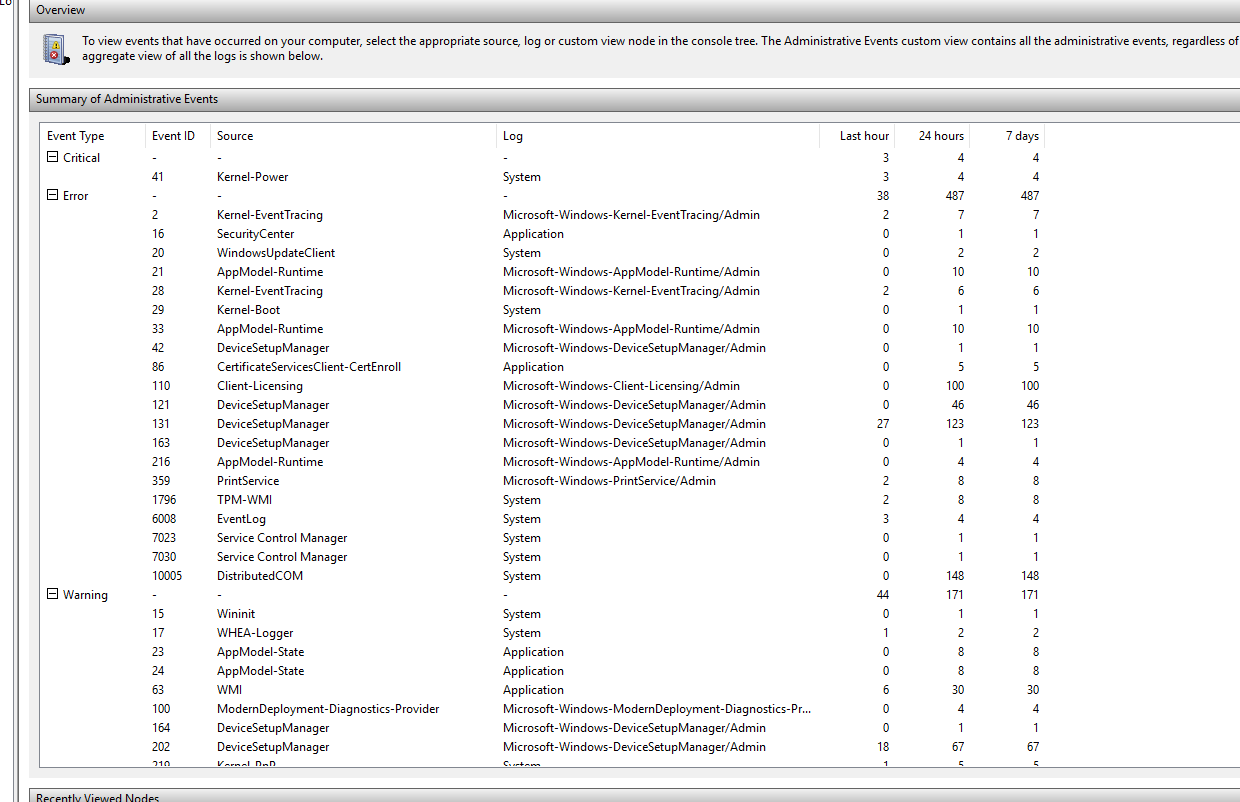This screenshot has width=1240, height=802.
Task: Select the Kernel-EventTracing row with event ID 28
Action: [544, 291]
